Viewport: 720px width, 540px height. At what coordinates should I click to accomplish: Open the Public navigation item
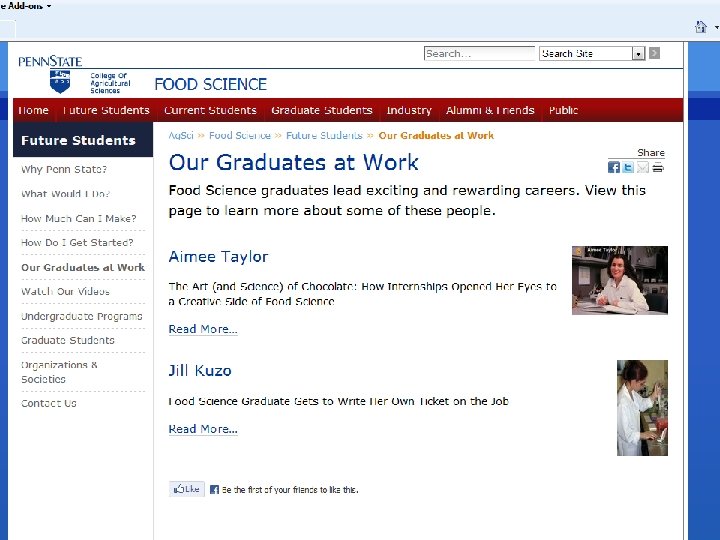563,110
